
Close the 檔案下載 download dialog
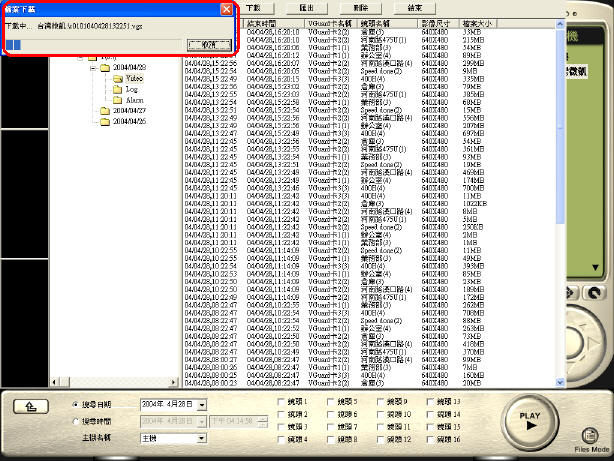tap(226, 9)
